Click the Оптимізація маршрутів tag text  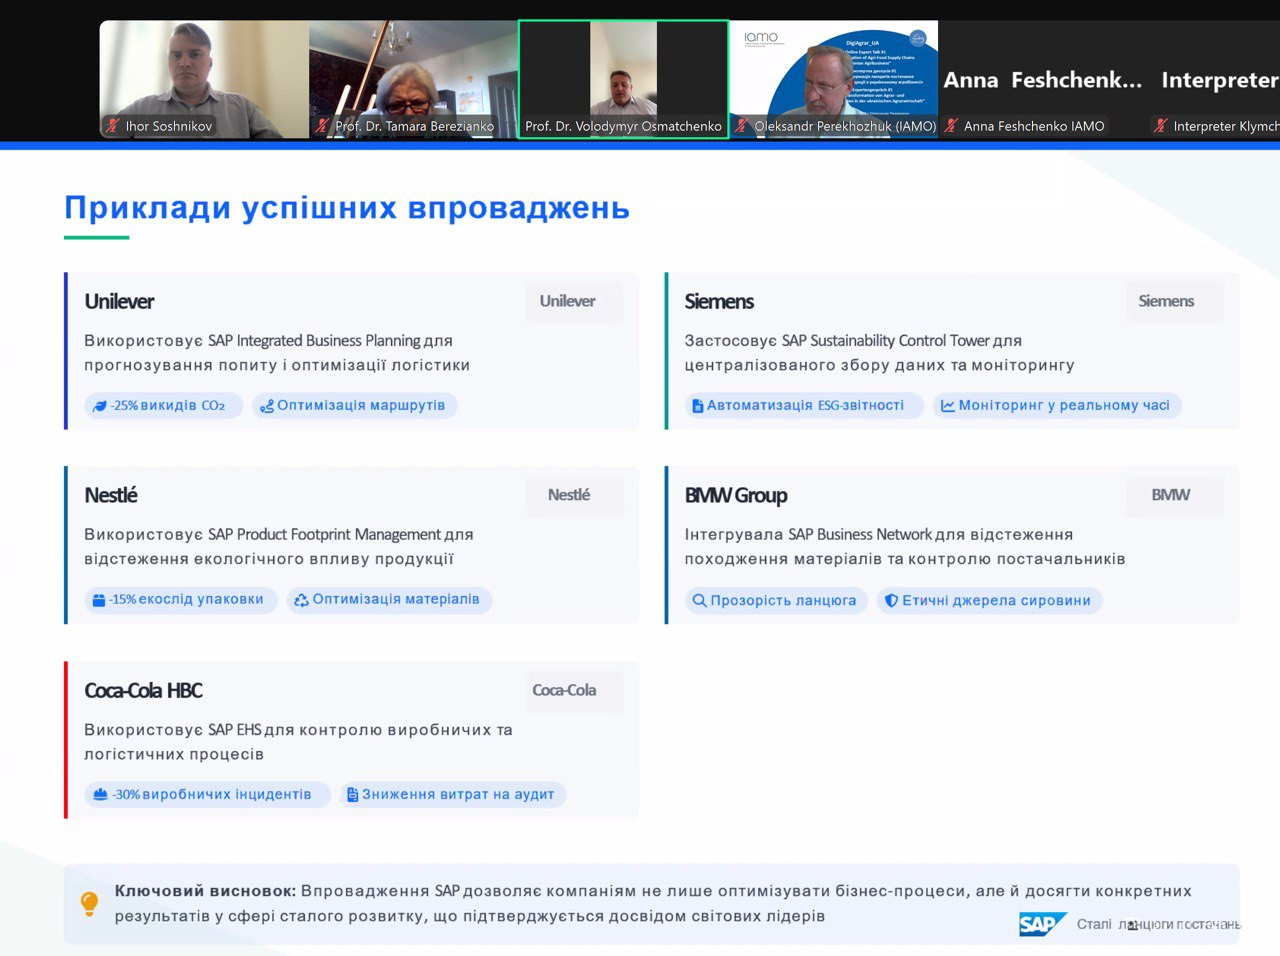pos(361,405)
